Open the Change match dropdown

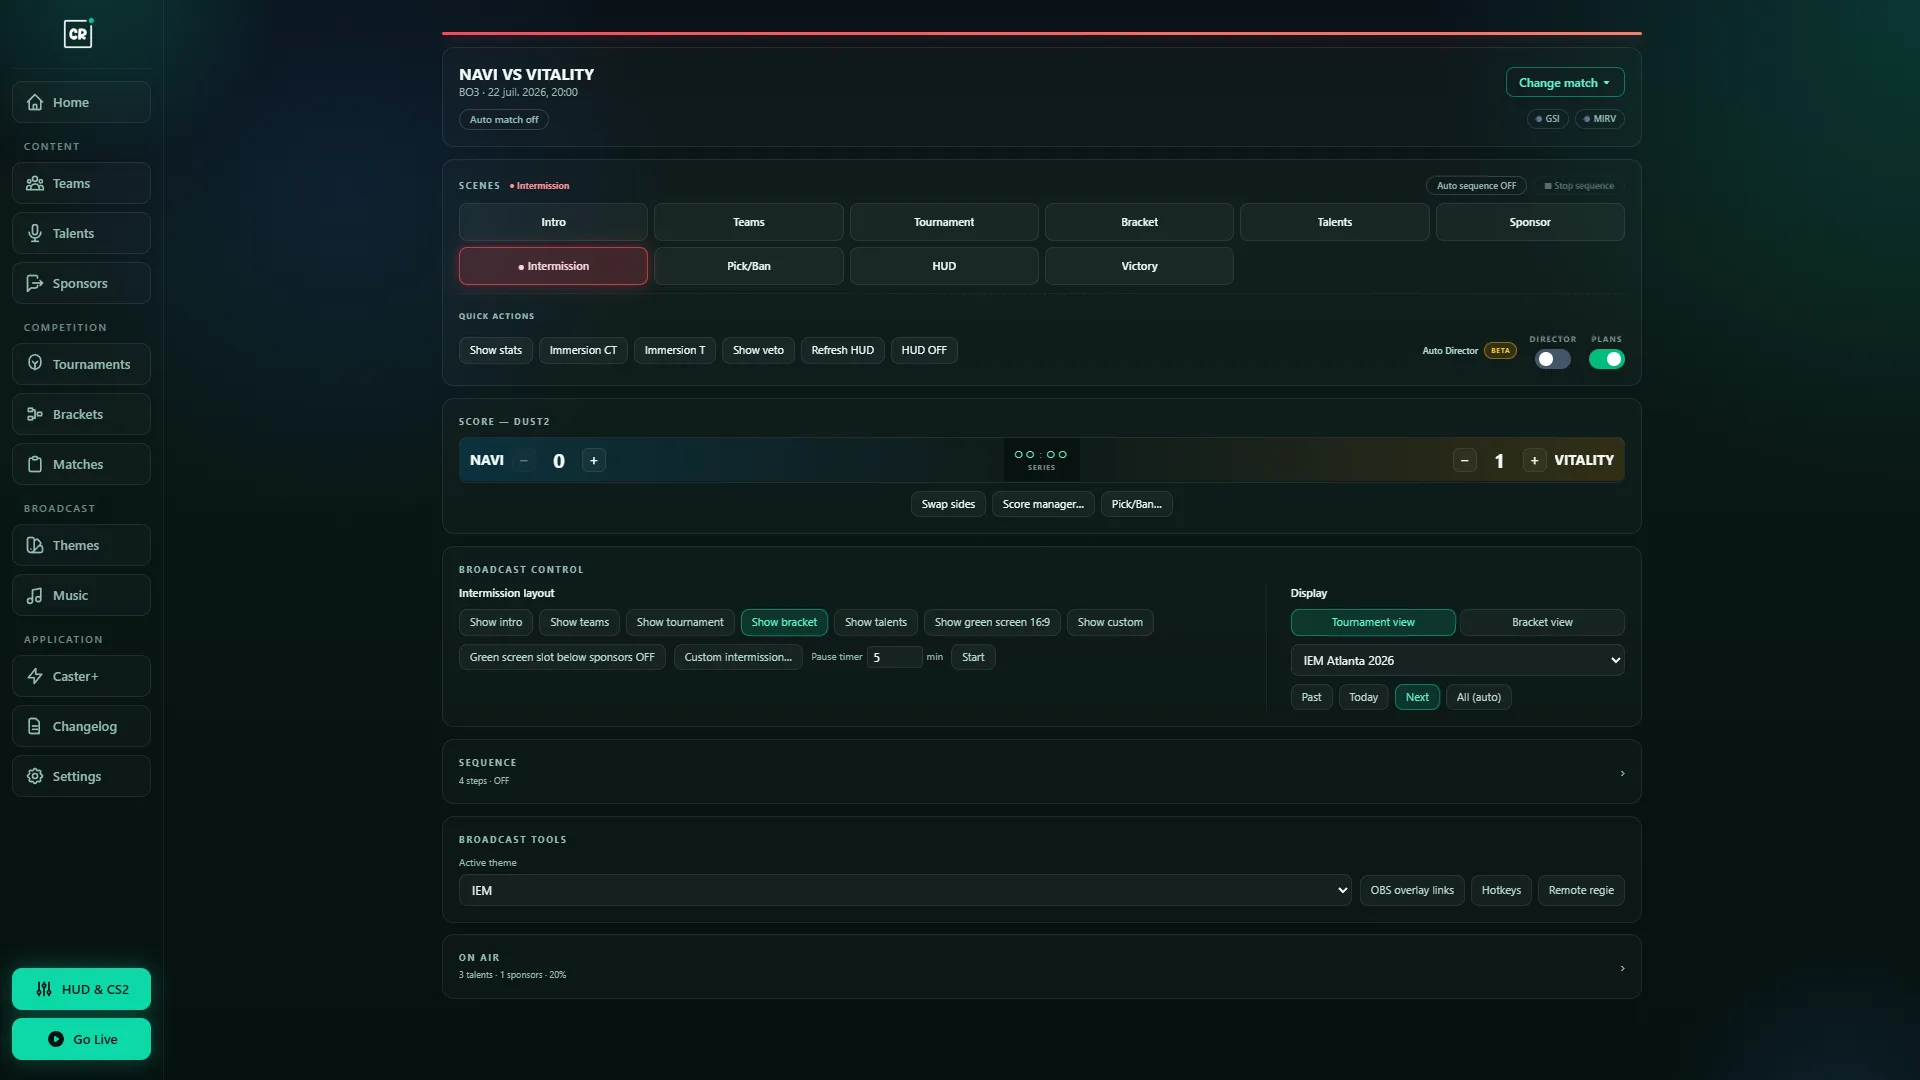pos(1565,82)
